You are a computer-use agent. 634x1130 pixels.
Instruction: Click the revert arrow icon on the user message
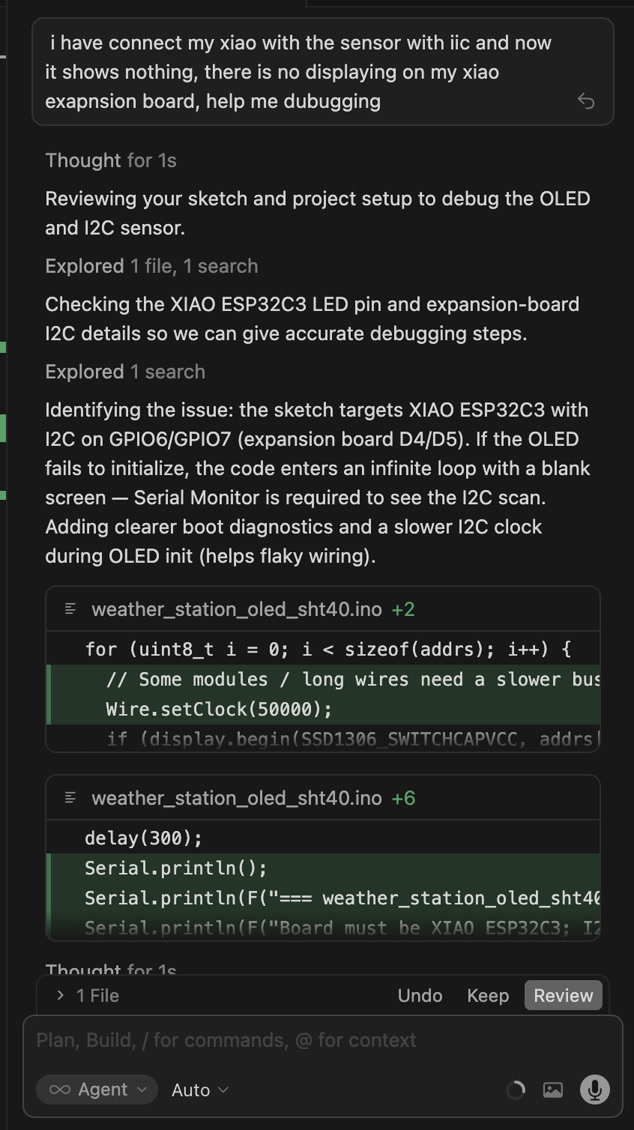point(586,101)
